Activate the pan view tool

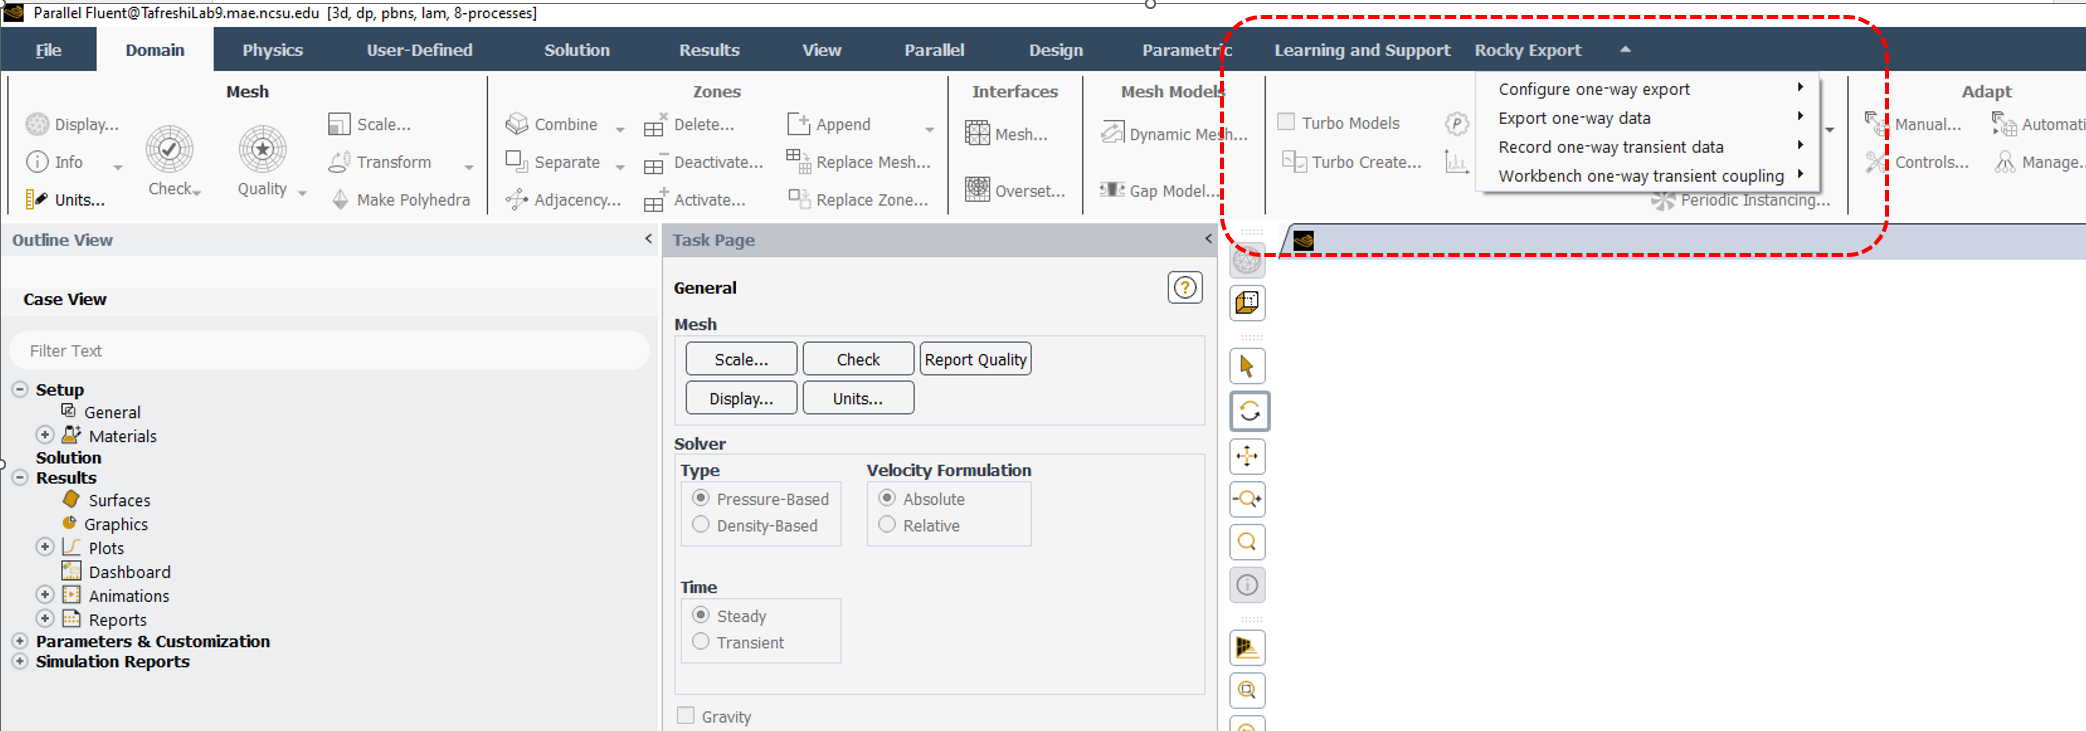1247,456
